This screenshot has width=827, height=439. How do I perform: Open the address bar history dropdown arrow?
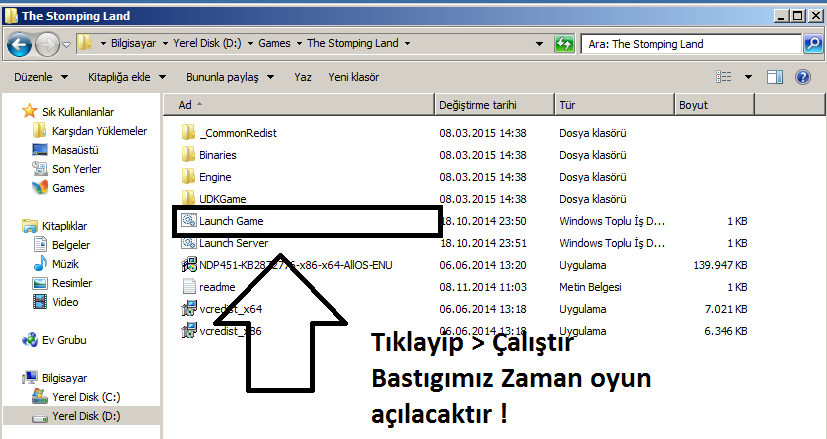[539, 44]
